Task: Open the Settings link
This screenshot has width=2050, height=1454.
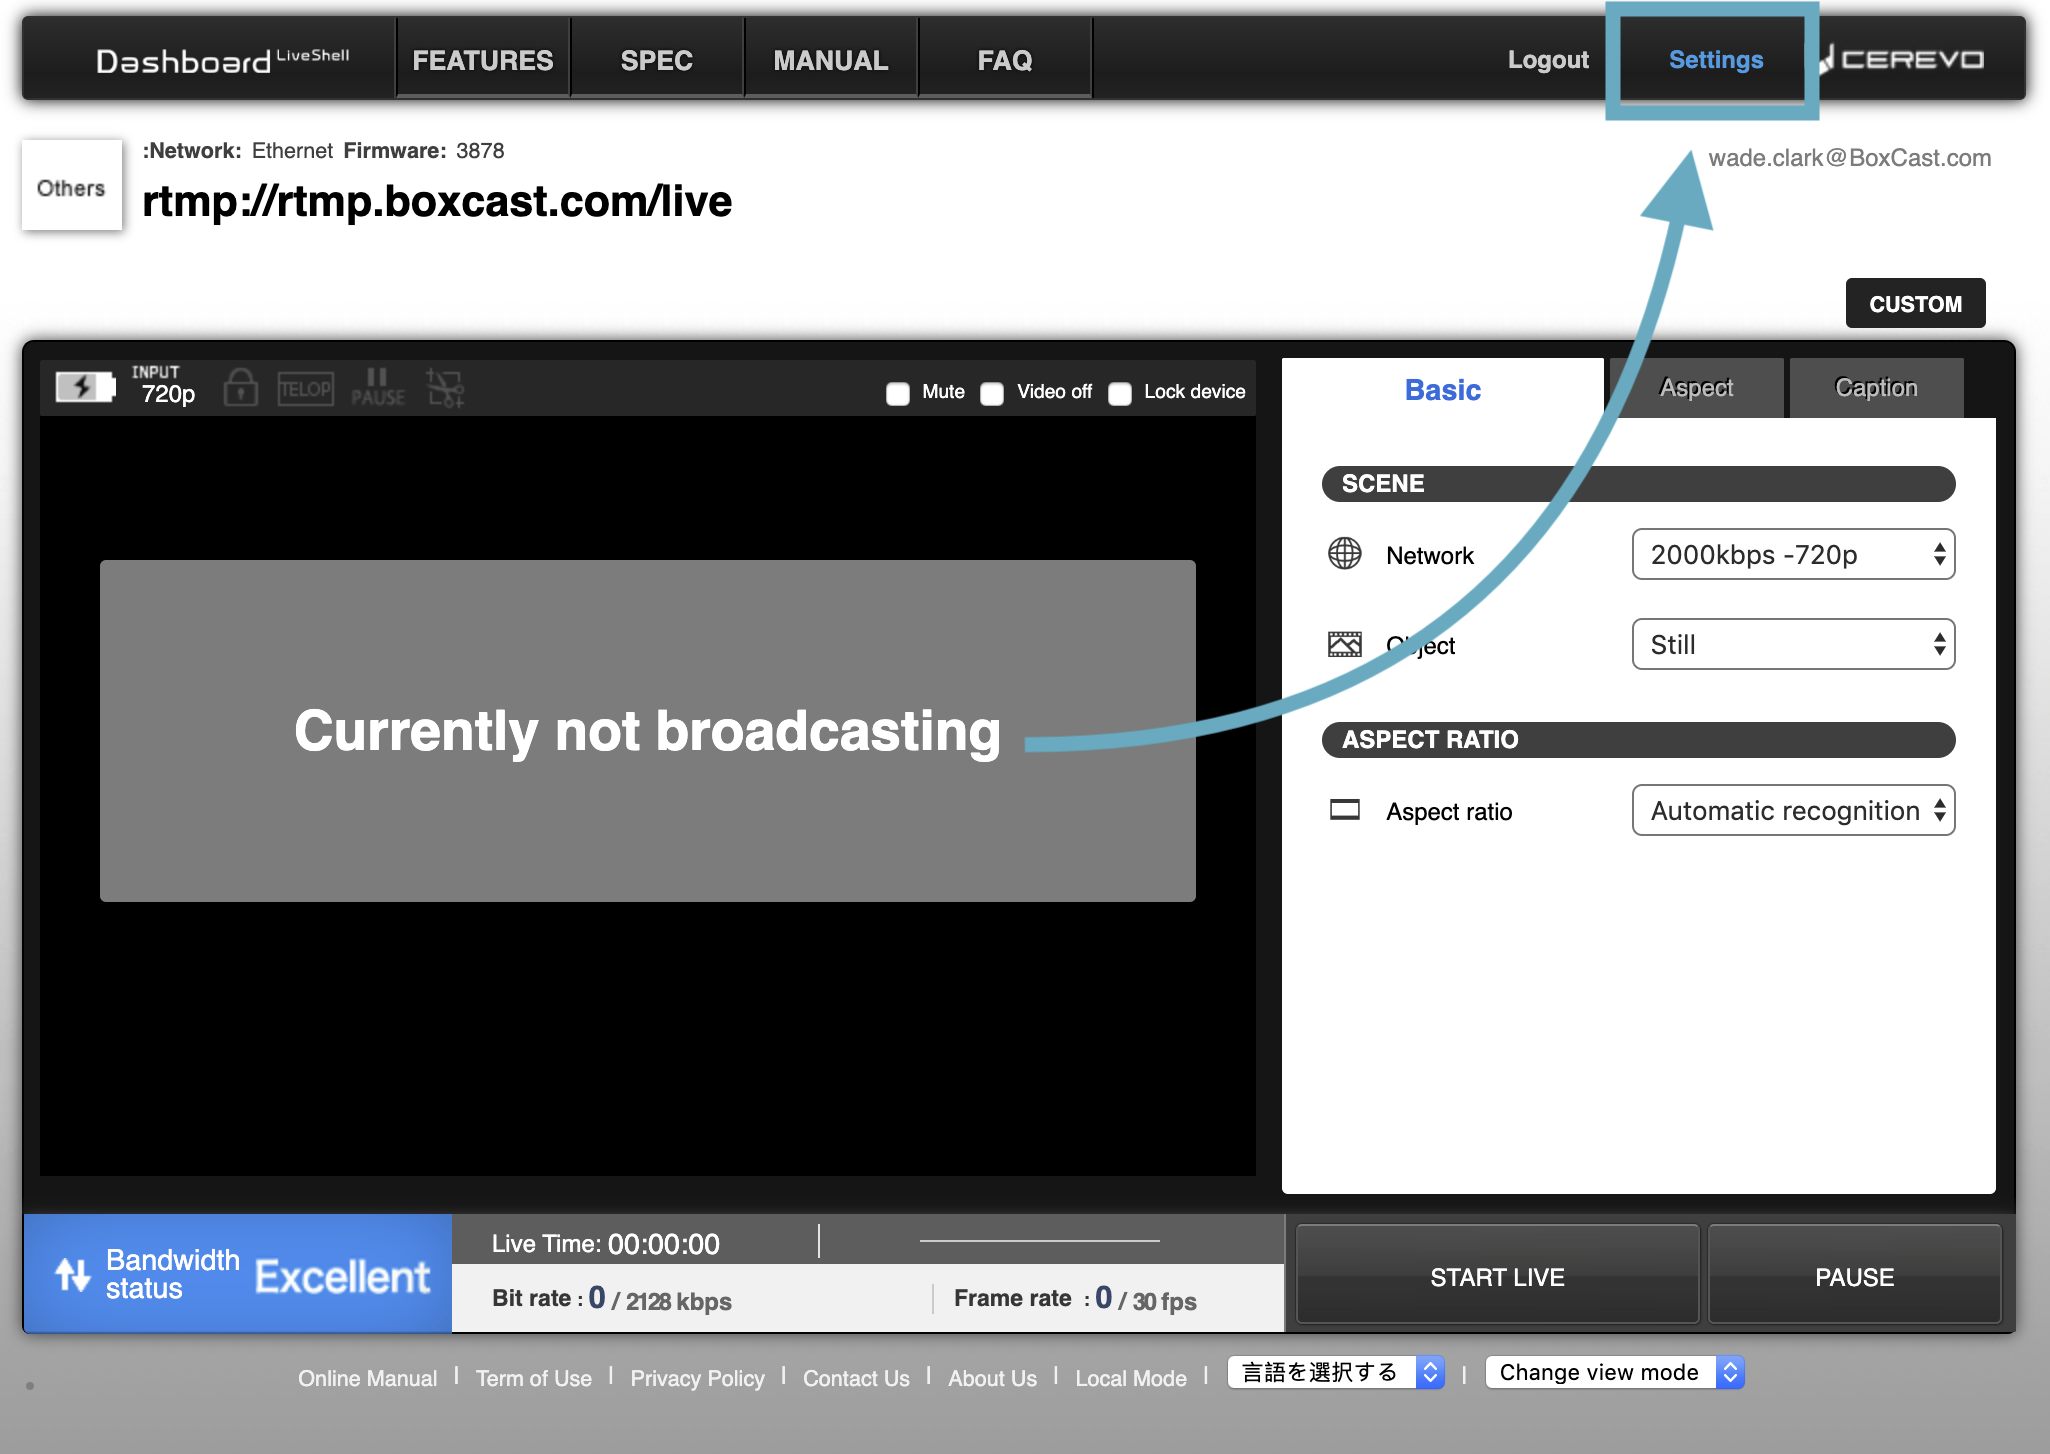Action: coord(1715,60)
